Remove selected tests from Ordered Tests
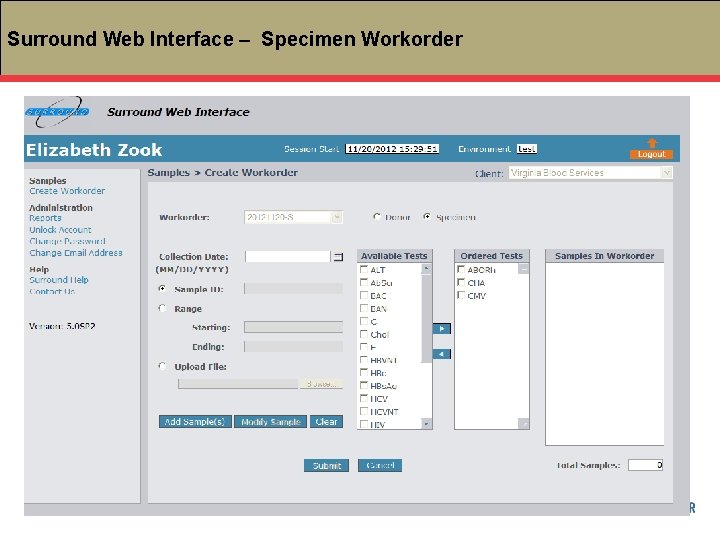The height and width of the screenshot is (540, 720). [x=442, y=354]
